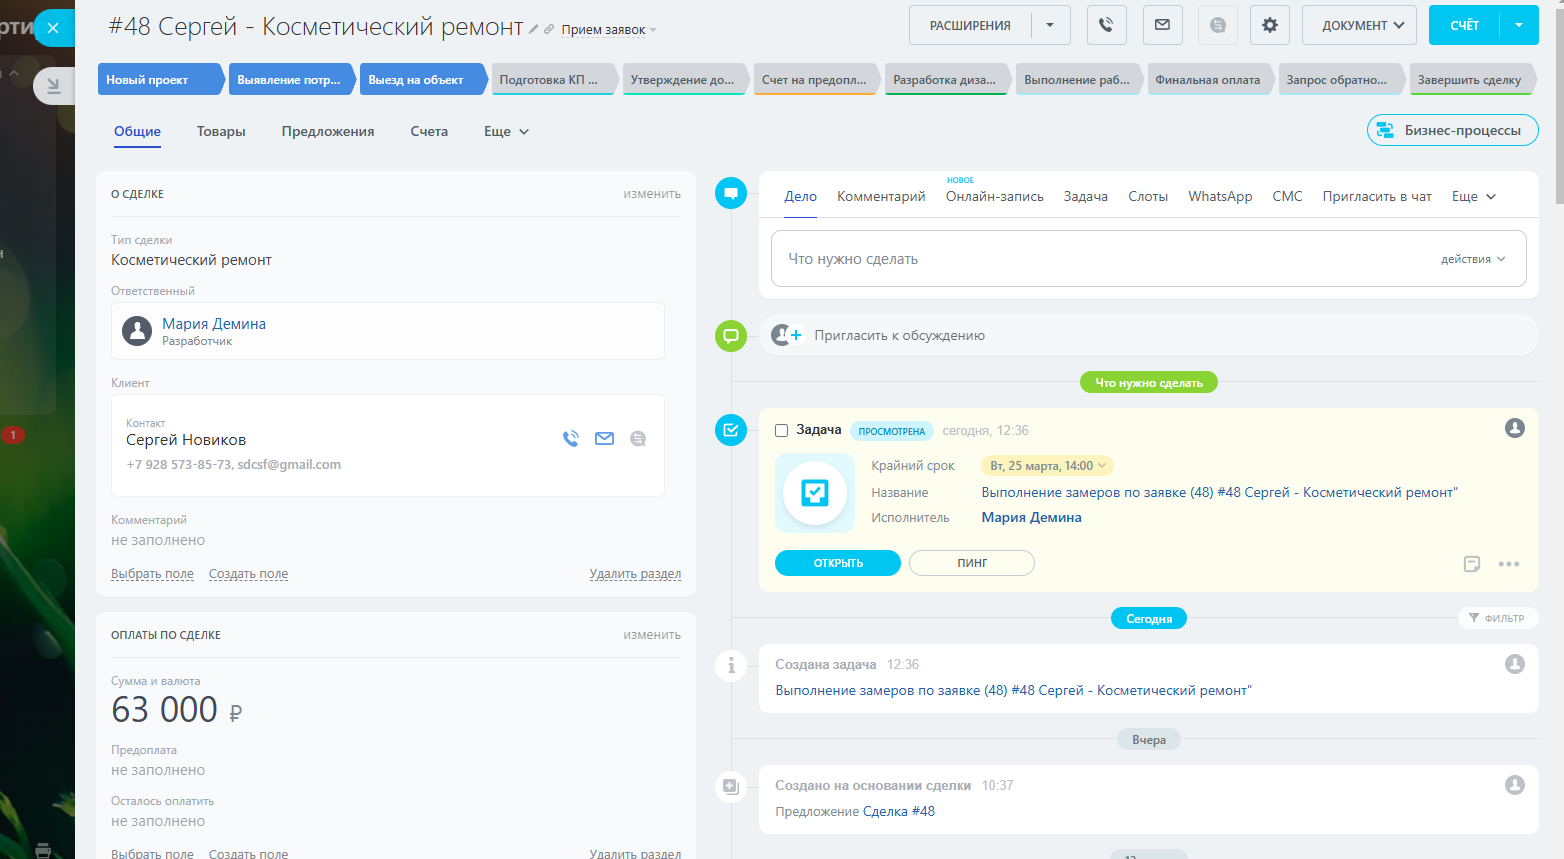Screen dimensions: 1564x859
Task: Click the pencil icon to edit deal title
Action: 534,30
